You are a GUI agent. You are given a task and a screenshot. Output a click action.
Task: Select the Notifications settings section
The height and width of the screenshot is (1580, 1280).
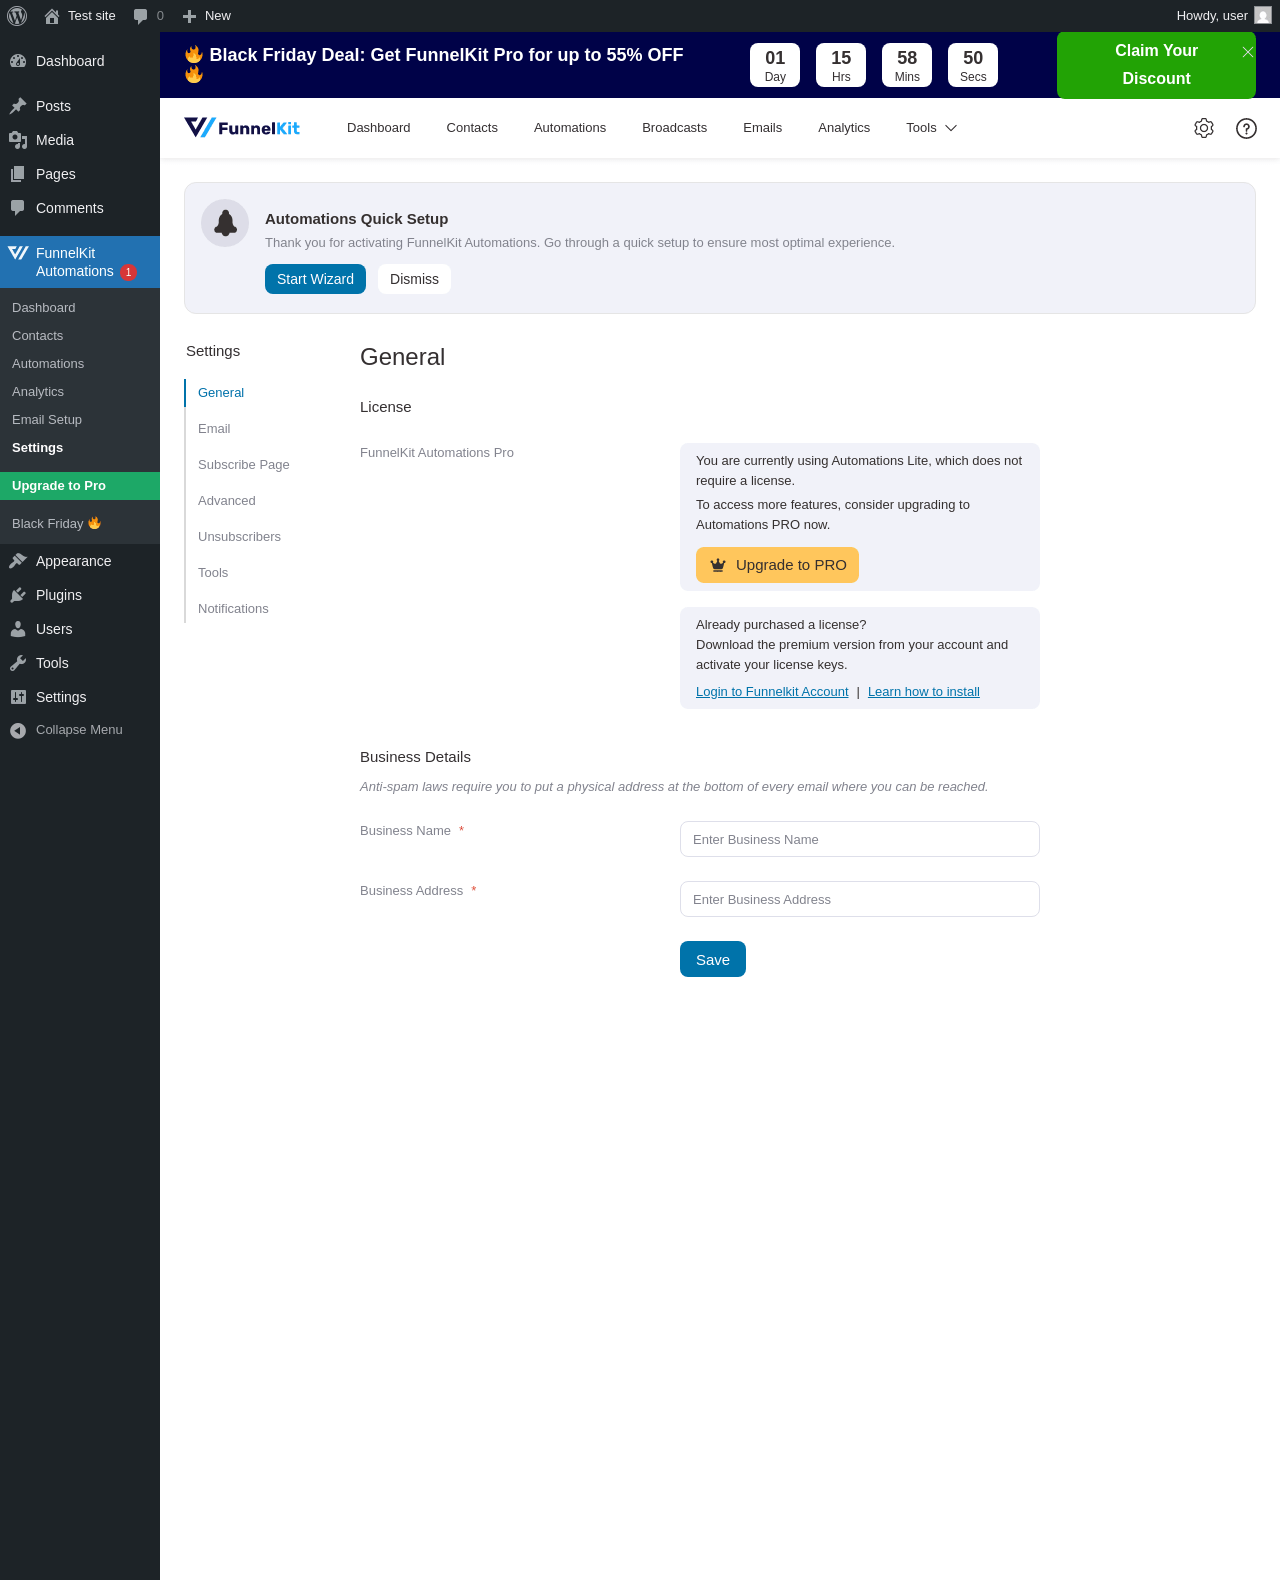(x=233, y=609)
